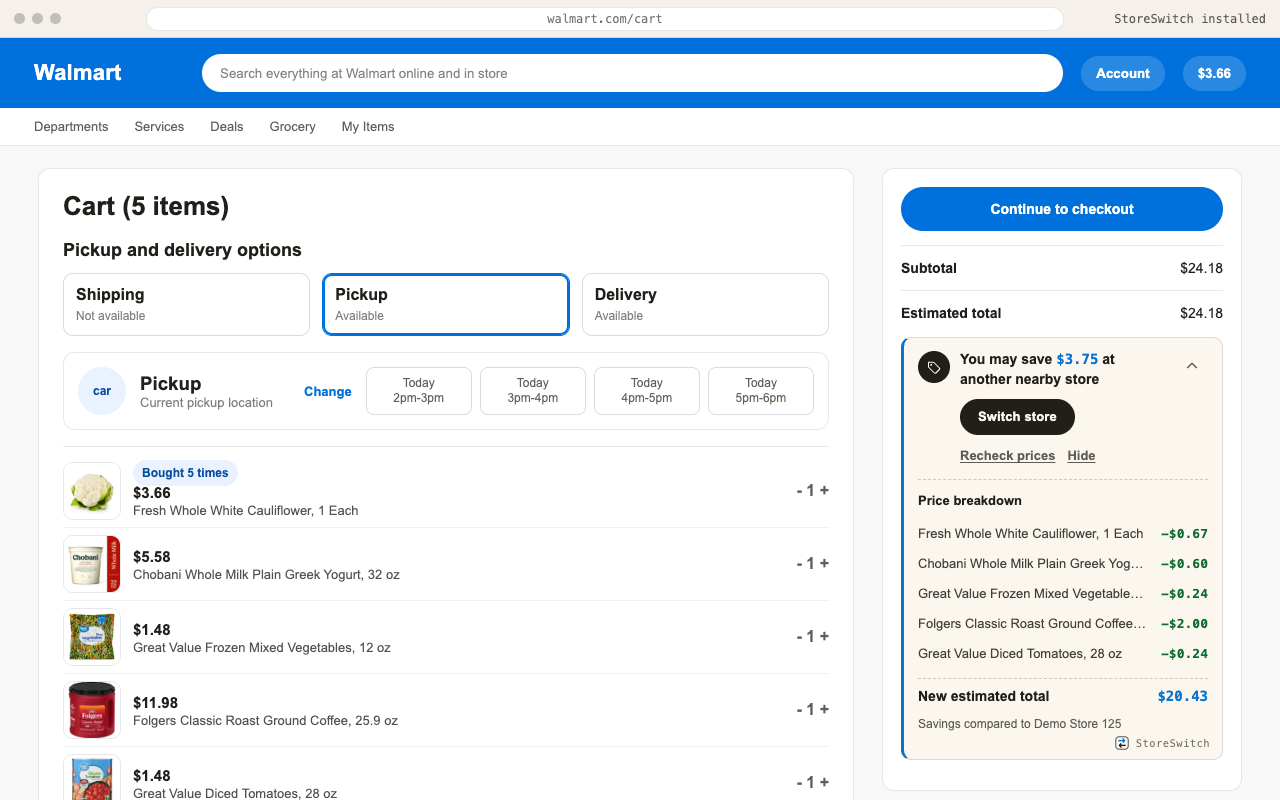Increase Chobani yogurt quantity

(x=824, y=563)
